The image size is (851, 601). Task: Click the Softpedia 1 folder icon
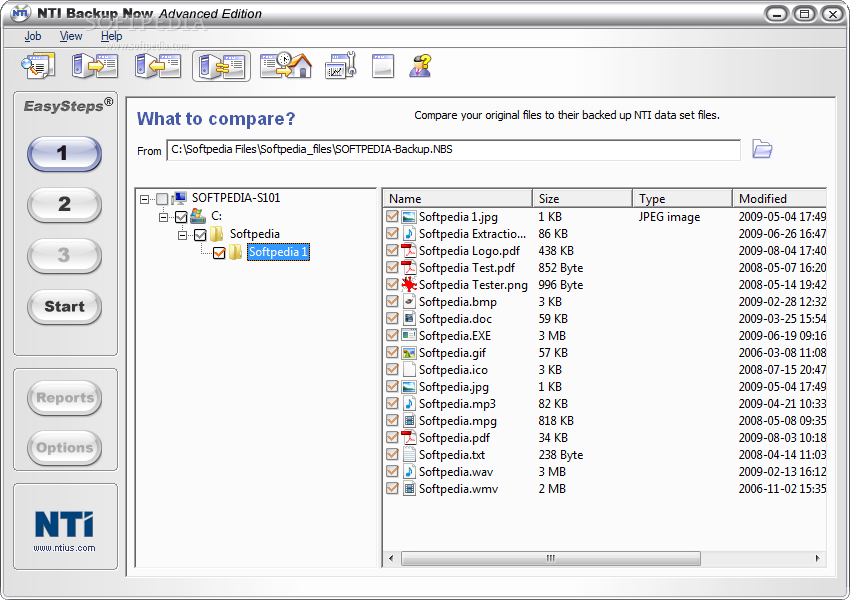click(x=236, y=252)
